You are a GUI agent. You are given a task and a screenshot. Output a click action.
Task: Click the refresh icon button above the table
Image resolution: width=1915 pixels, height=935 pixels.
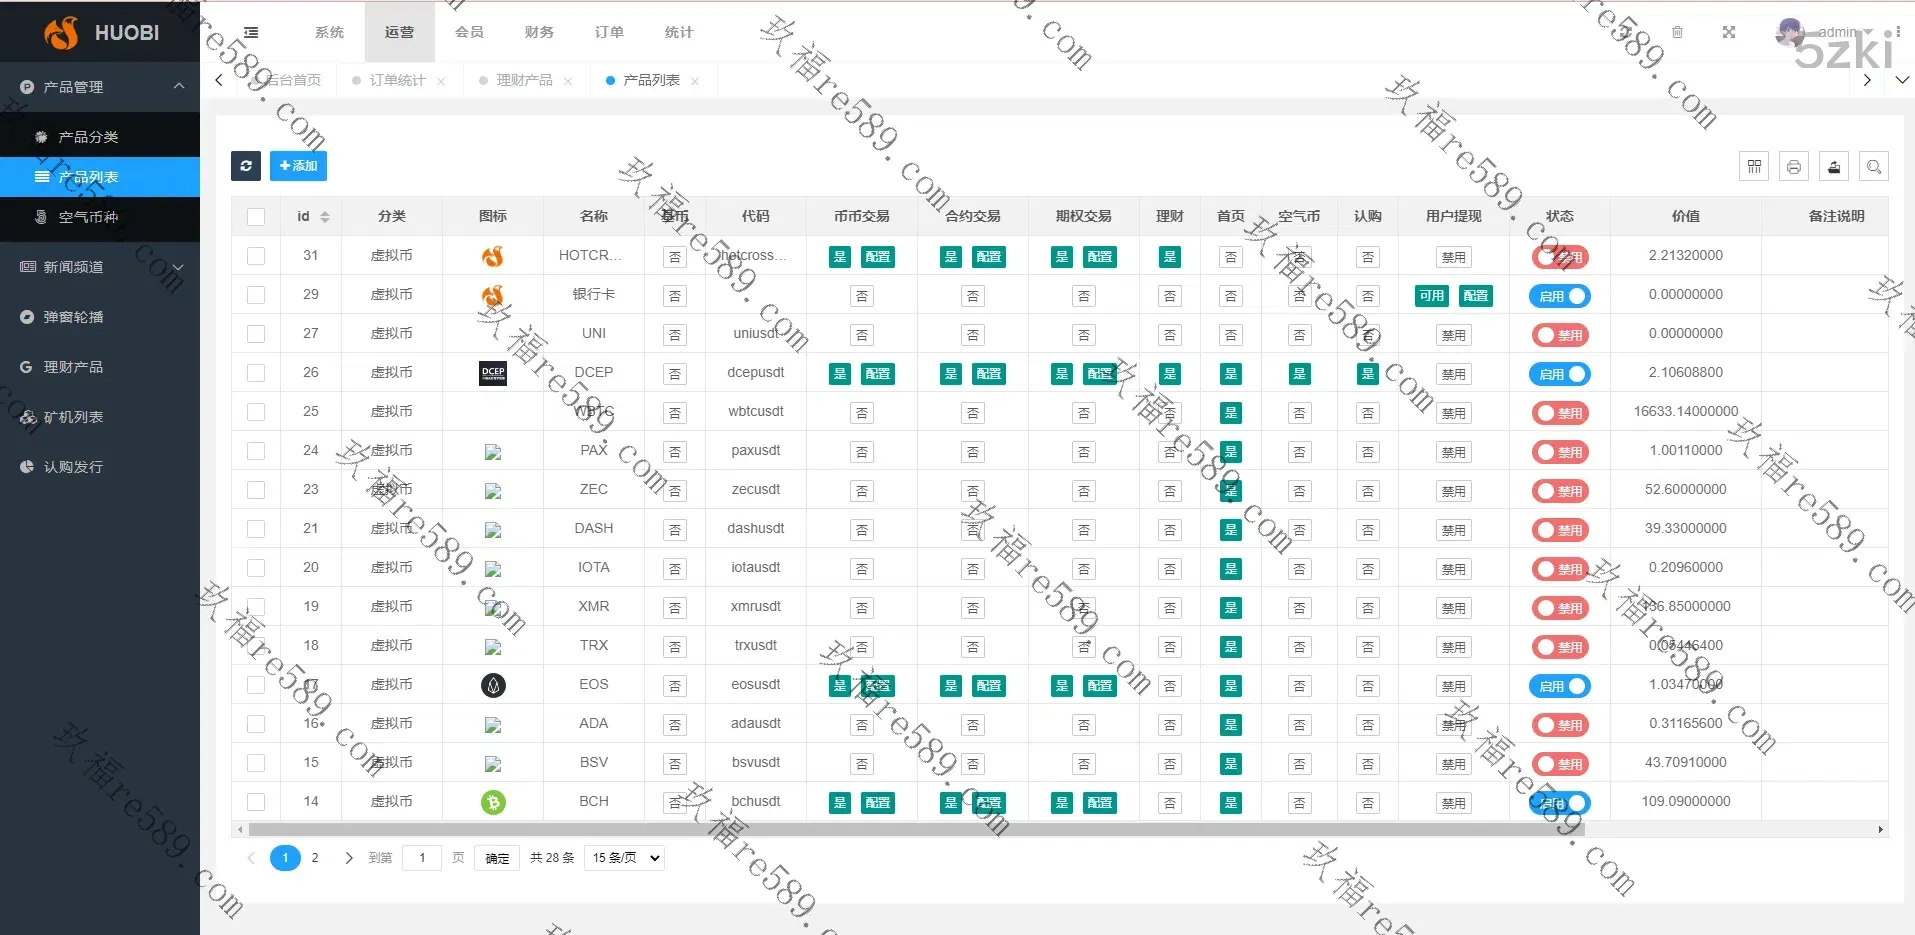246,166
